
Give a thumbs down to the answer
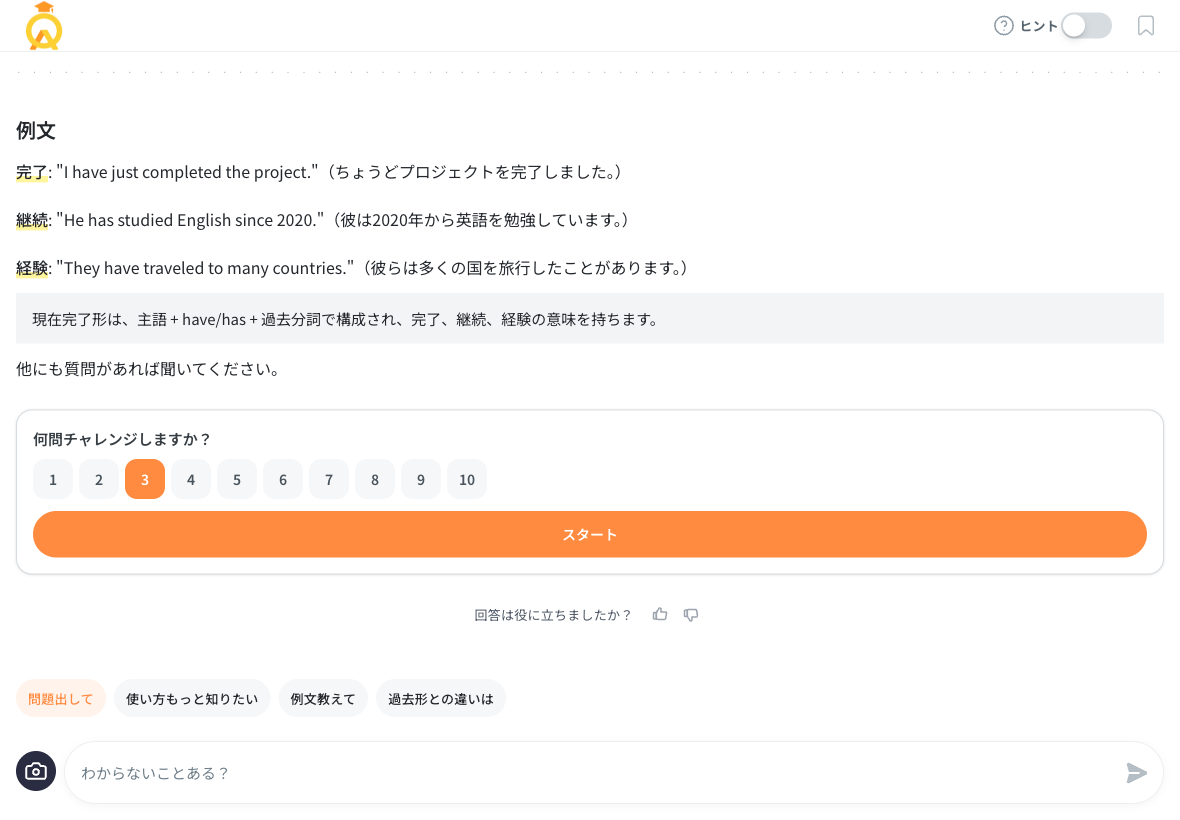point(691,614)
